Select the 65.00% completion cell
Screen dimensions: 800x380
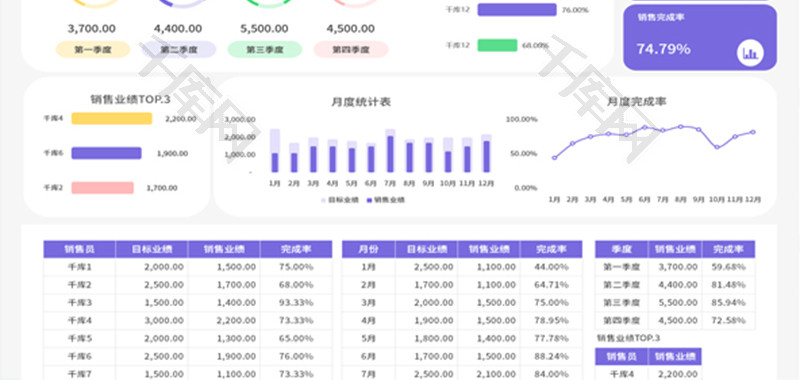(x=296, y=338)
